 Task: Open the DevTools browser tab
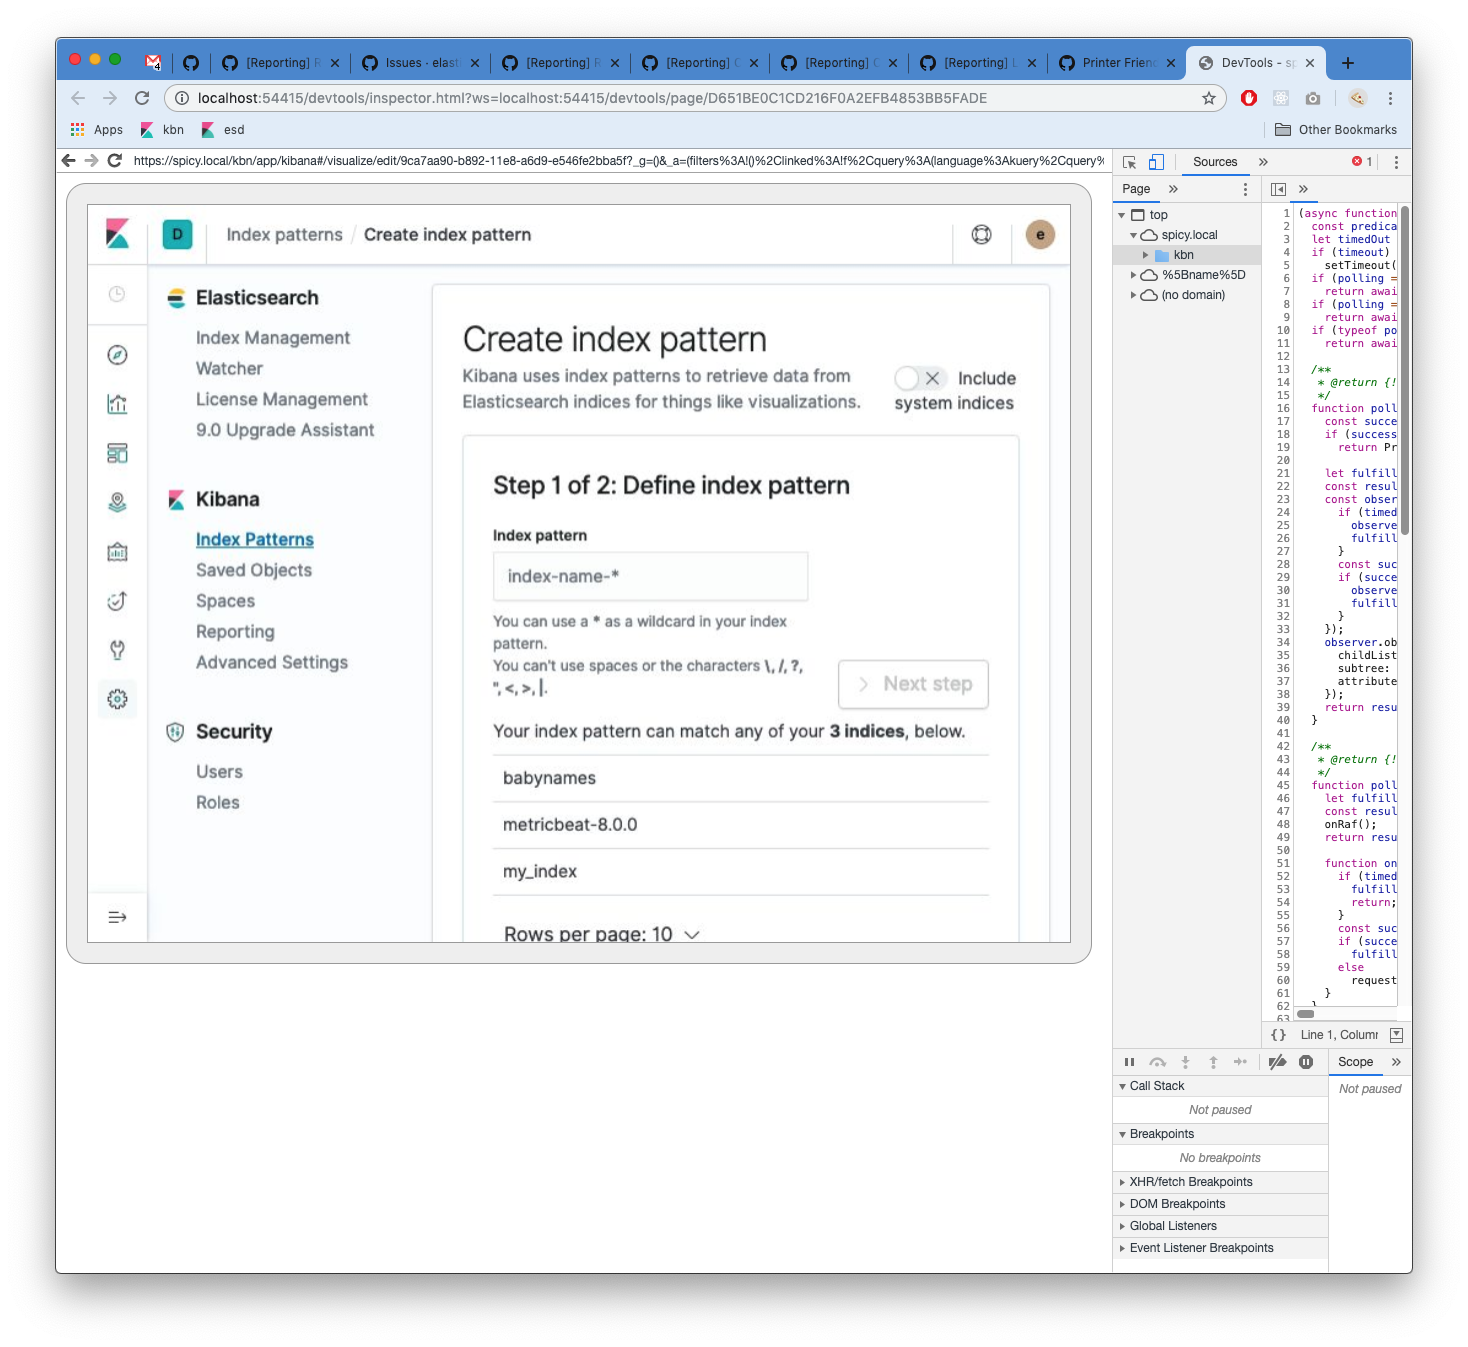(x=1250, y=62)
